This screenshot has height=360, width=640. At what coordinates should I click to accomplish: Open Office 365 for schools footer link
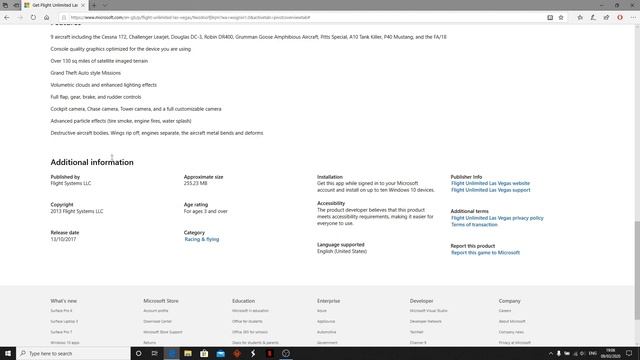tap(250, 332)
